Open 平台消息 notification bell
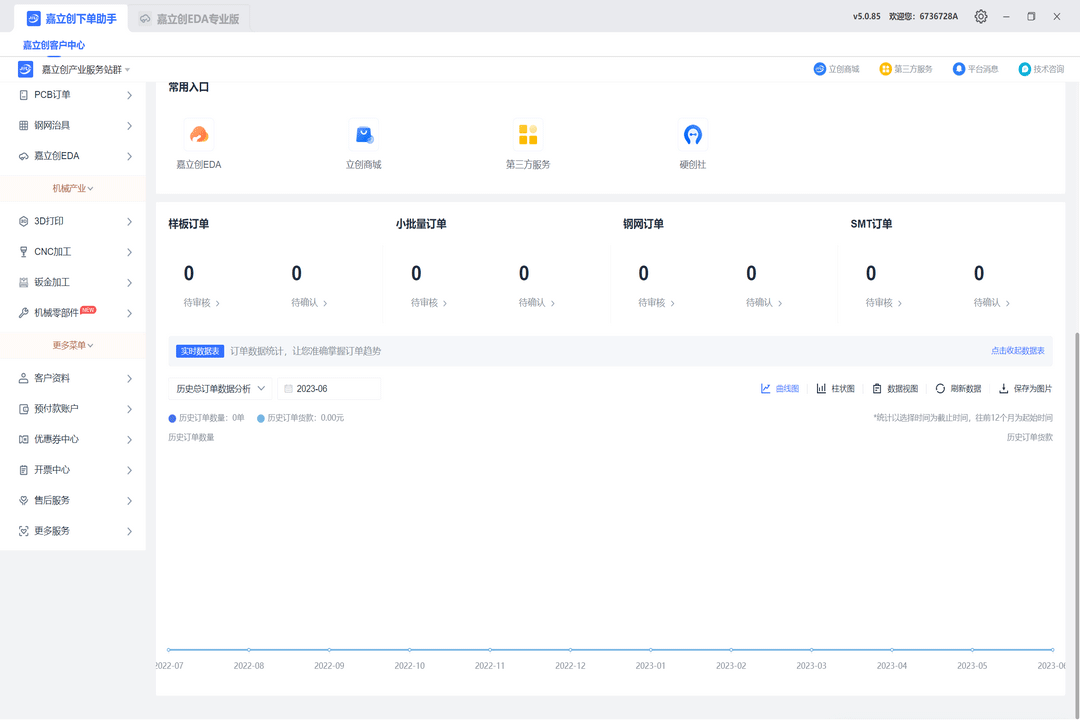The height and width of the screenshot is (720, 1080). point(959,69)
